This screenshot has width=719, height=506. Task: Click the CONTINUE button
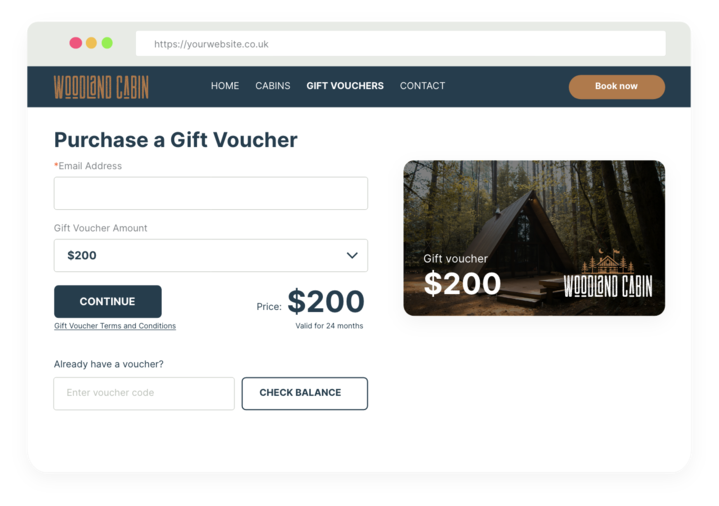[108, 301]
